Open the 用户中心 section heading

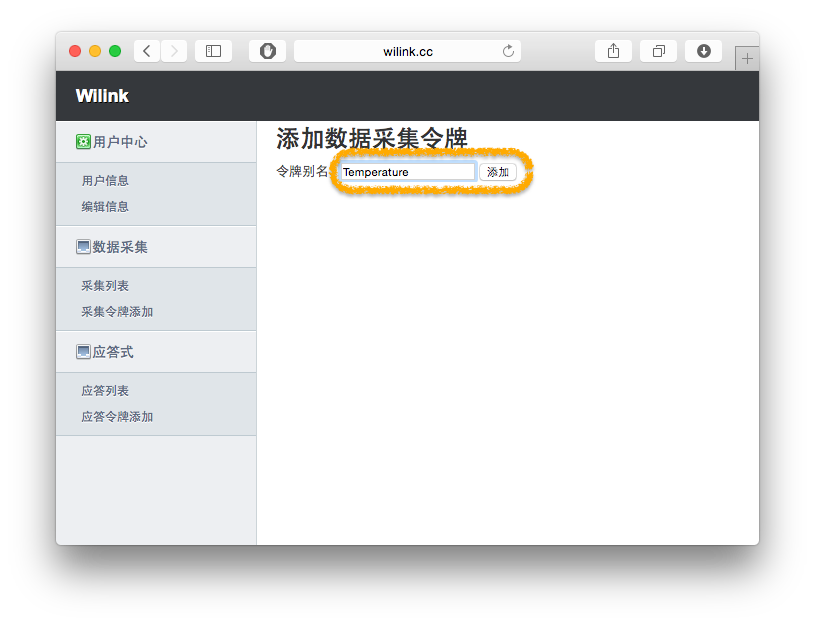[x=120, y=141]
